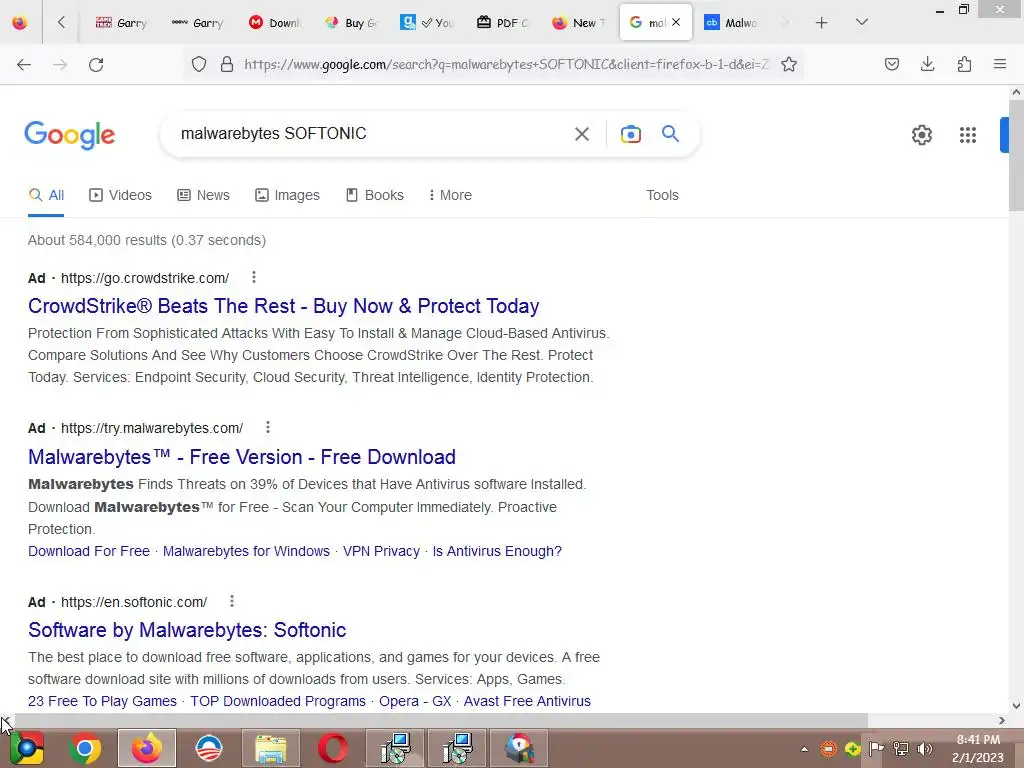This screenshot has height=768, width=1024.
Task: Open the Firefox downloads panel
Action: point(927,64)
